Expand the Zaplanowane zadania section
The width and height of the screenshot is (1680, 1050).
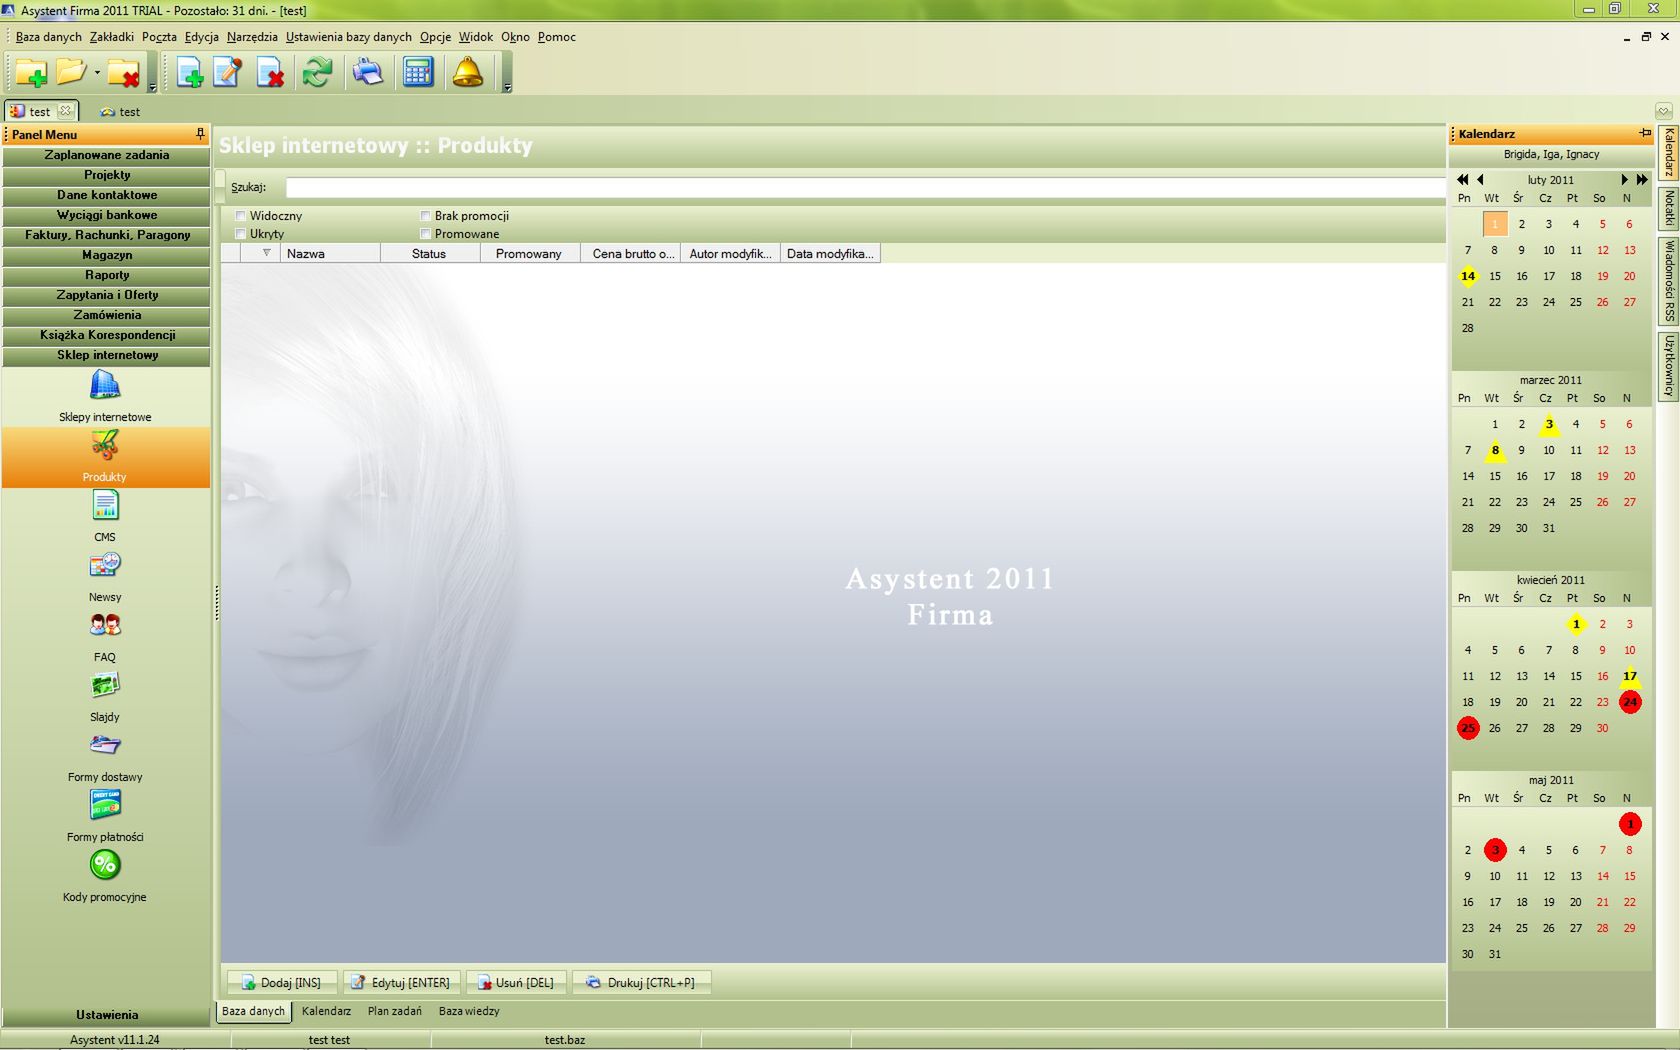(x=107, y=155)
